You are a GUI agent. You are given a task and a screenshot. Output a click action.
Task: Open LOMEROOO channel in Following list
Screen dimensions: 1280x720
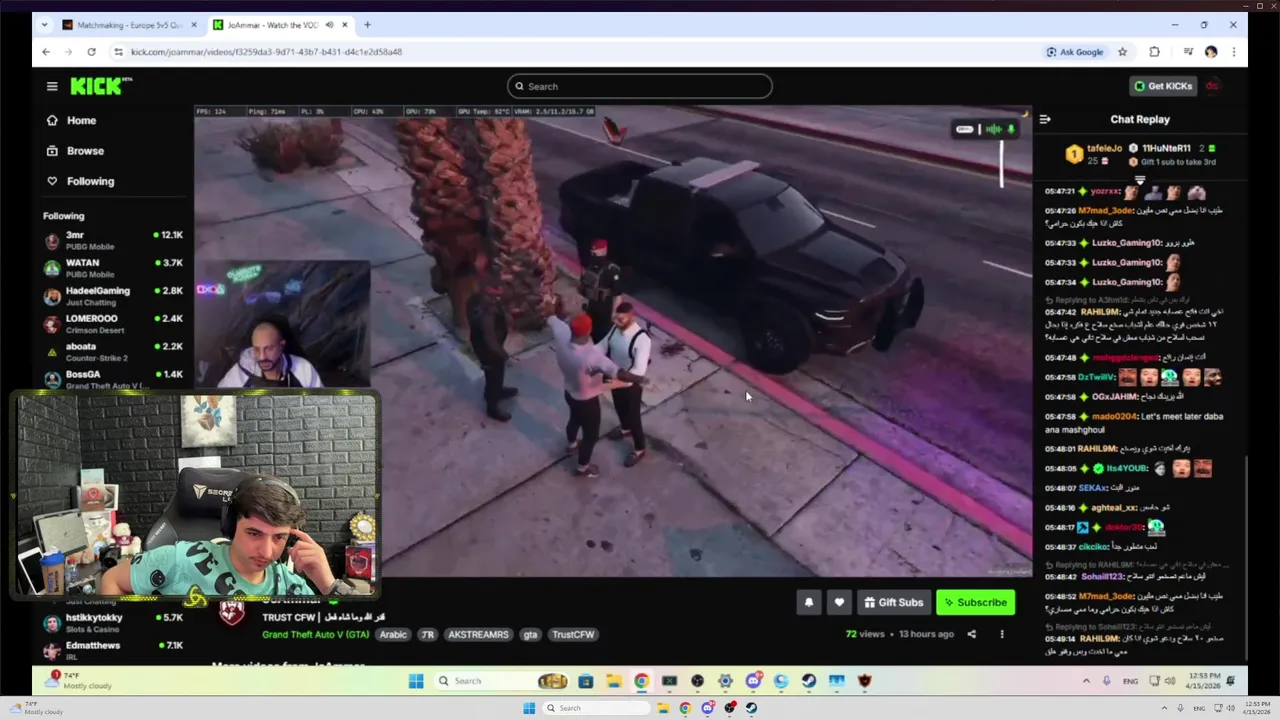coord(113,323)
